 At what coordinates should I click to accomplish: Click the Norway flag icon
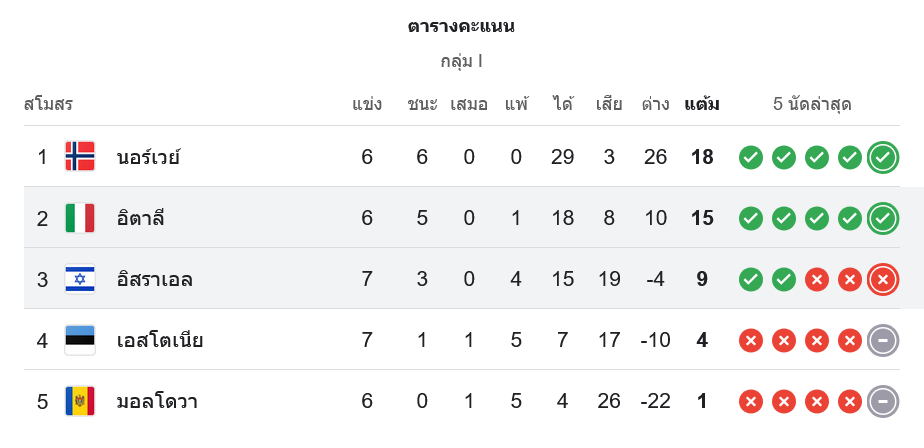pos(80,157)
